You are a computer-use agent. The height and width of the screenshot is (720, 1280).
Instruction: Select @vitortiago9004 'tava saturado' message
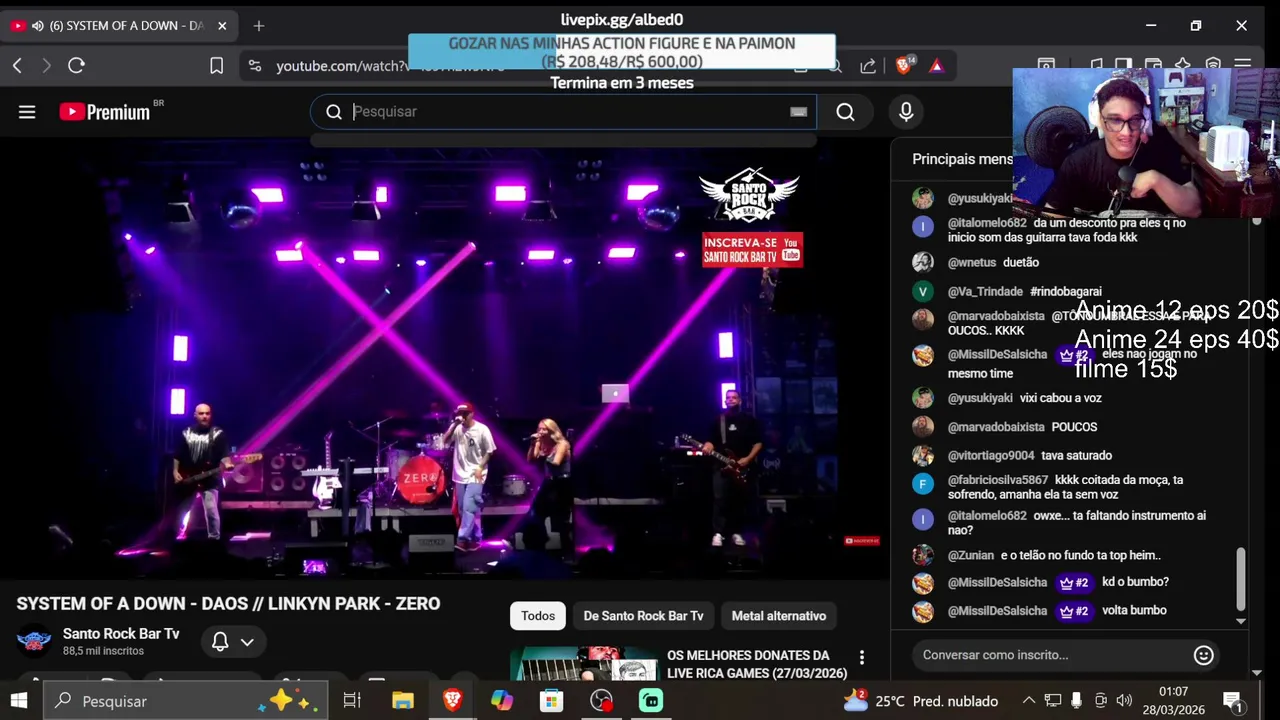pyautogui.click(x=1075, y=456)
